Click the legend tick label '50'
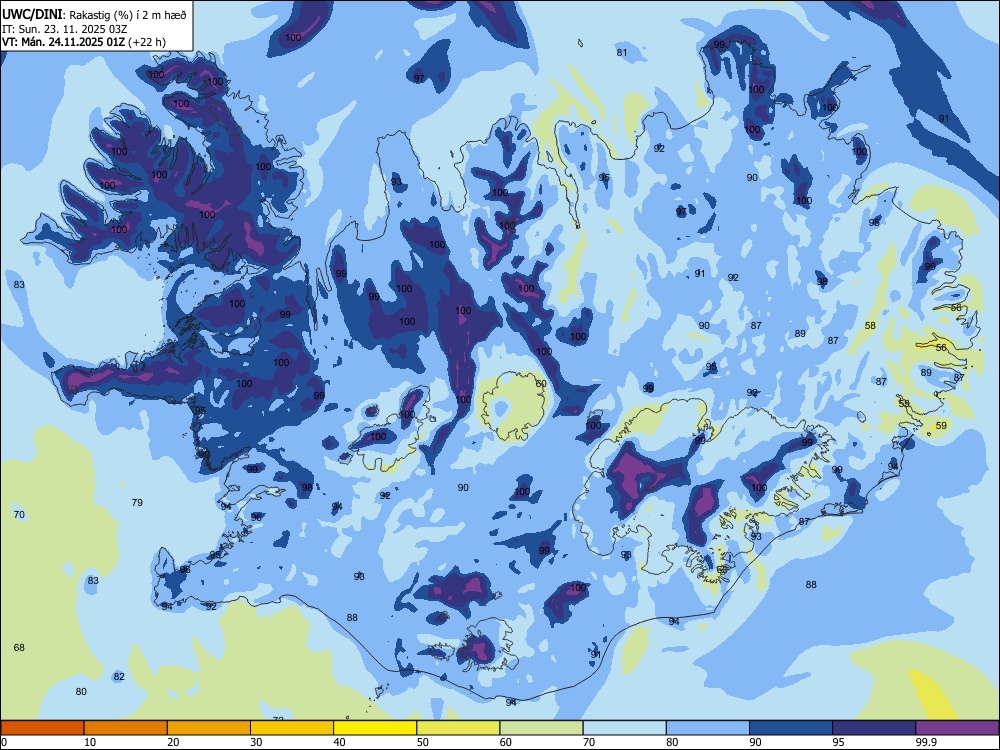This screenshot has height=750, width=1000. point(422,742)
